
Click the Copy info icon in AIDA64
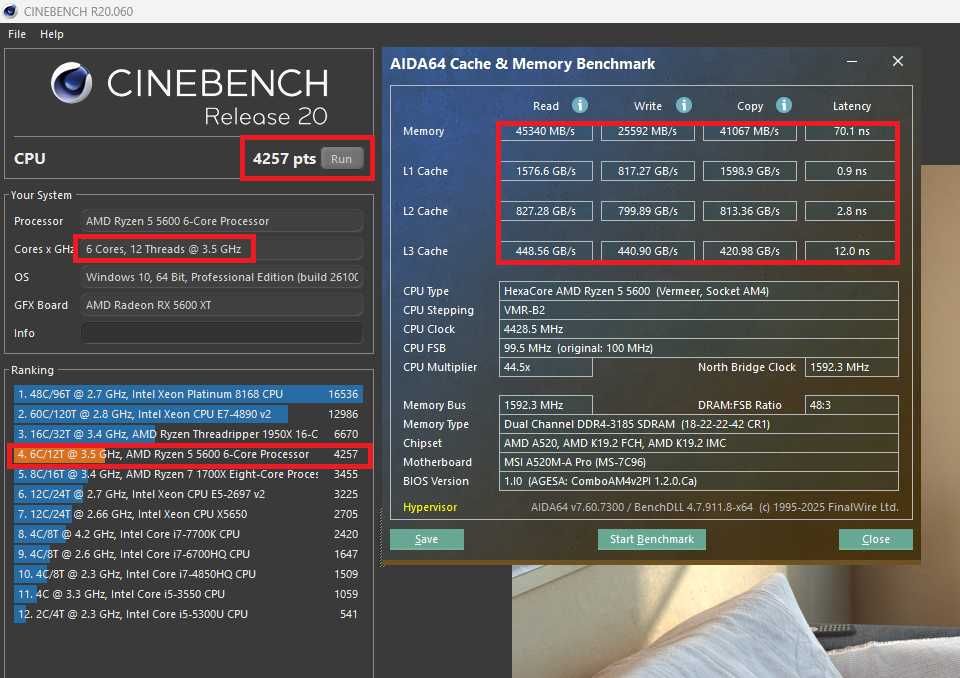[784, 105]
